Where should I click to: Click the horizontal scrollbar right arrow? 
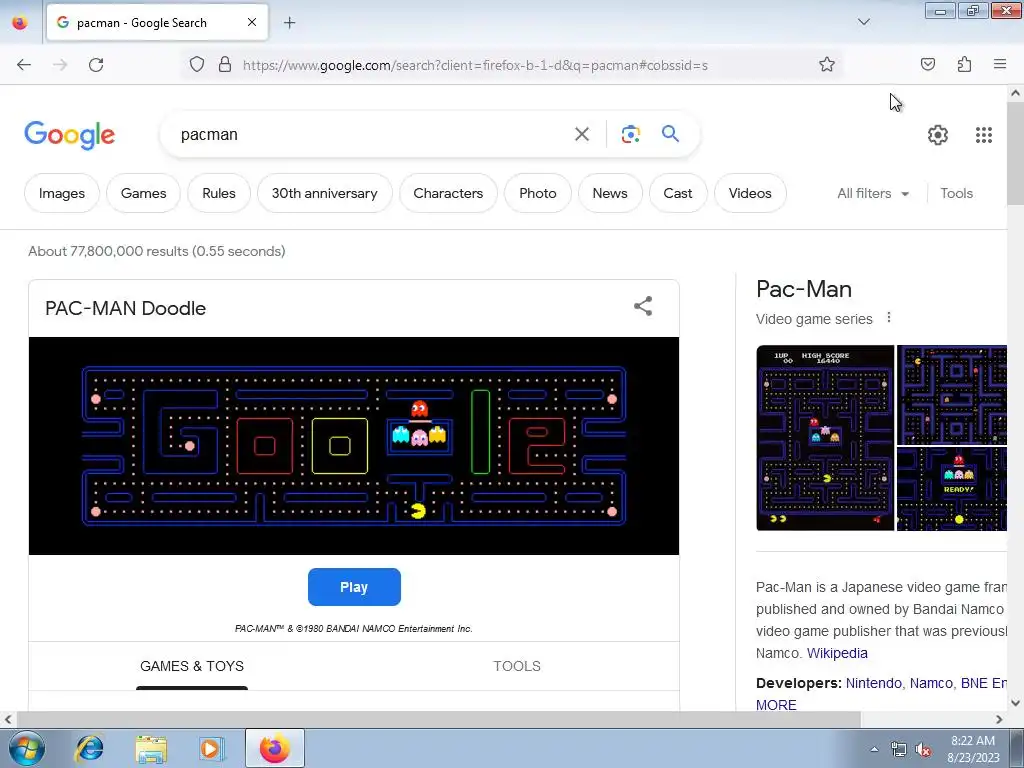[999, 719]
